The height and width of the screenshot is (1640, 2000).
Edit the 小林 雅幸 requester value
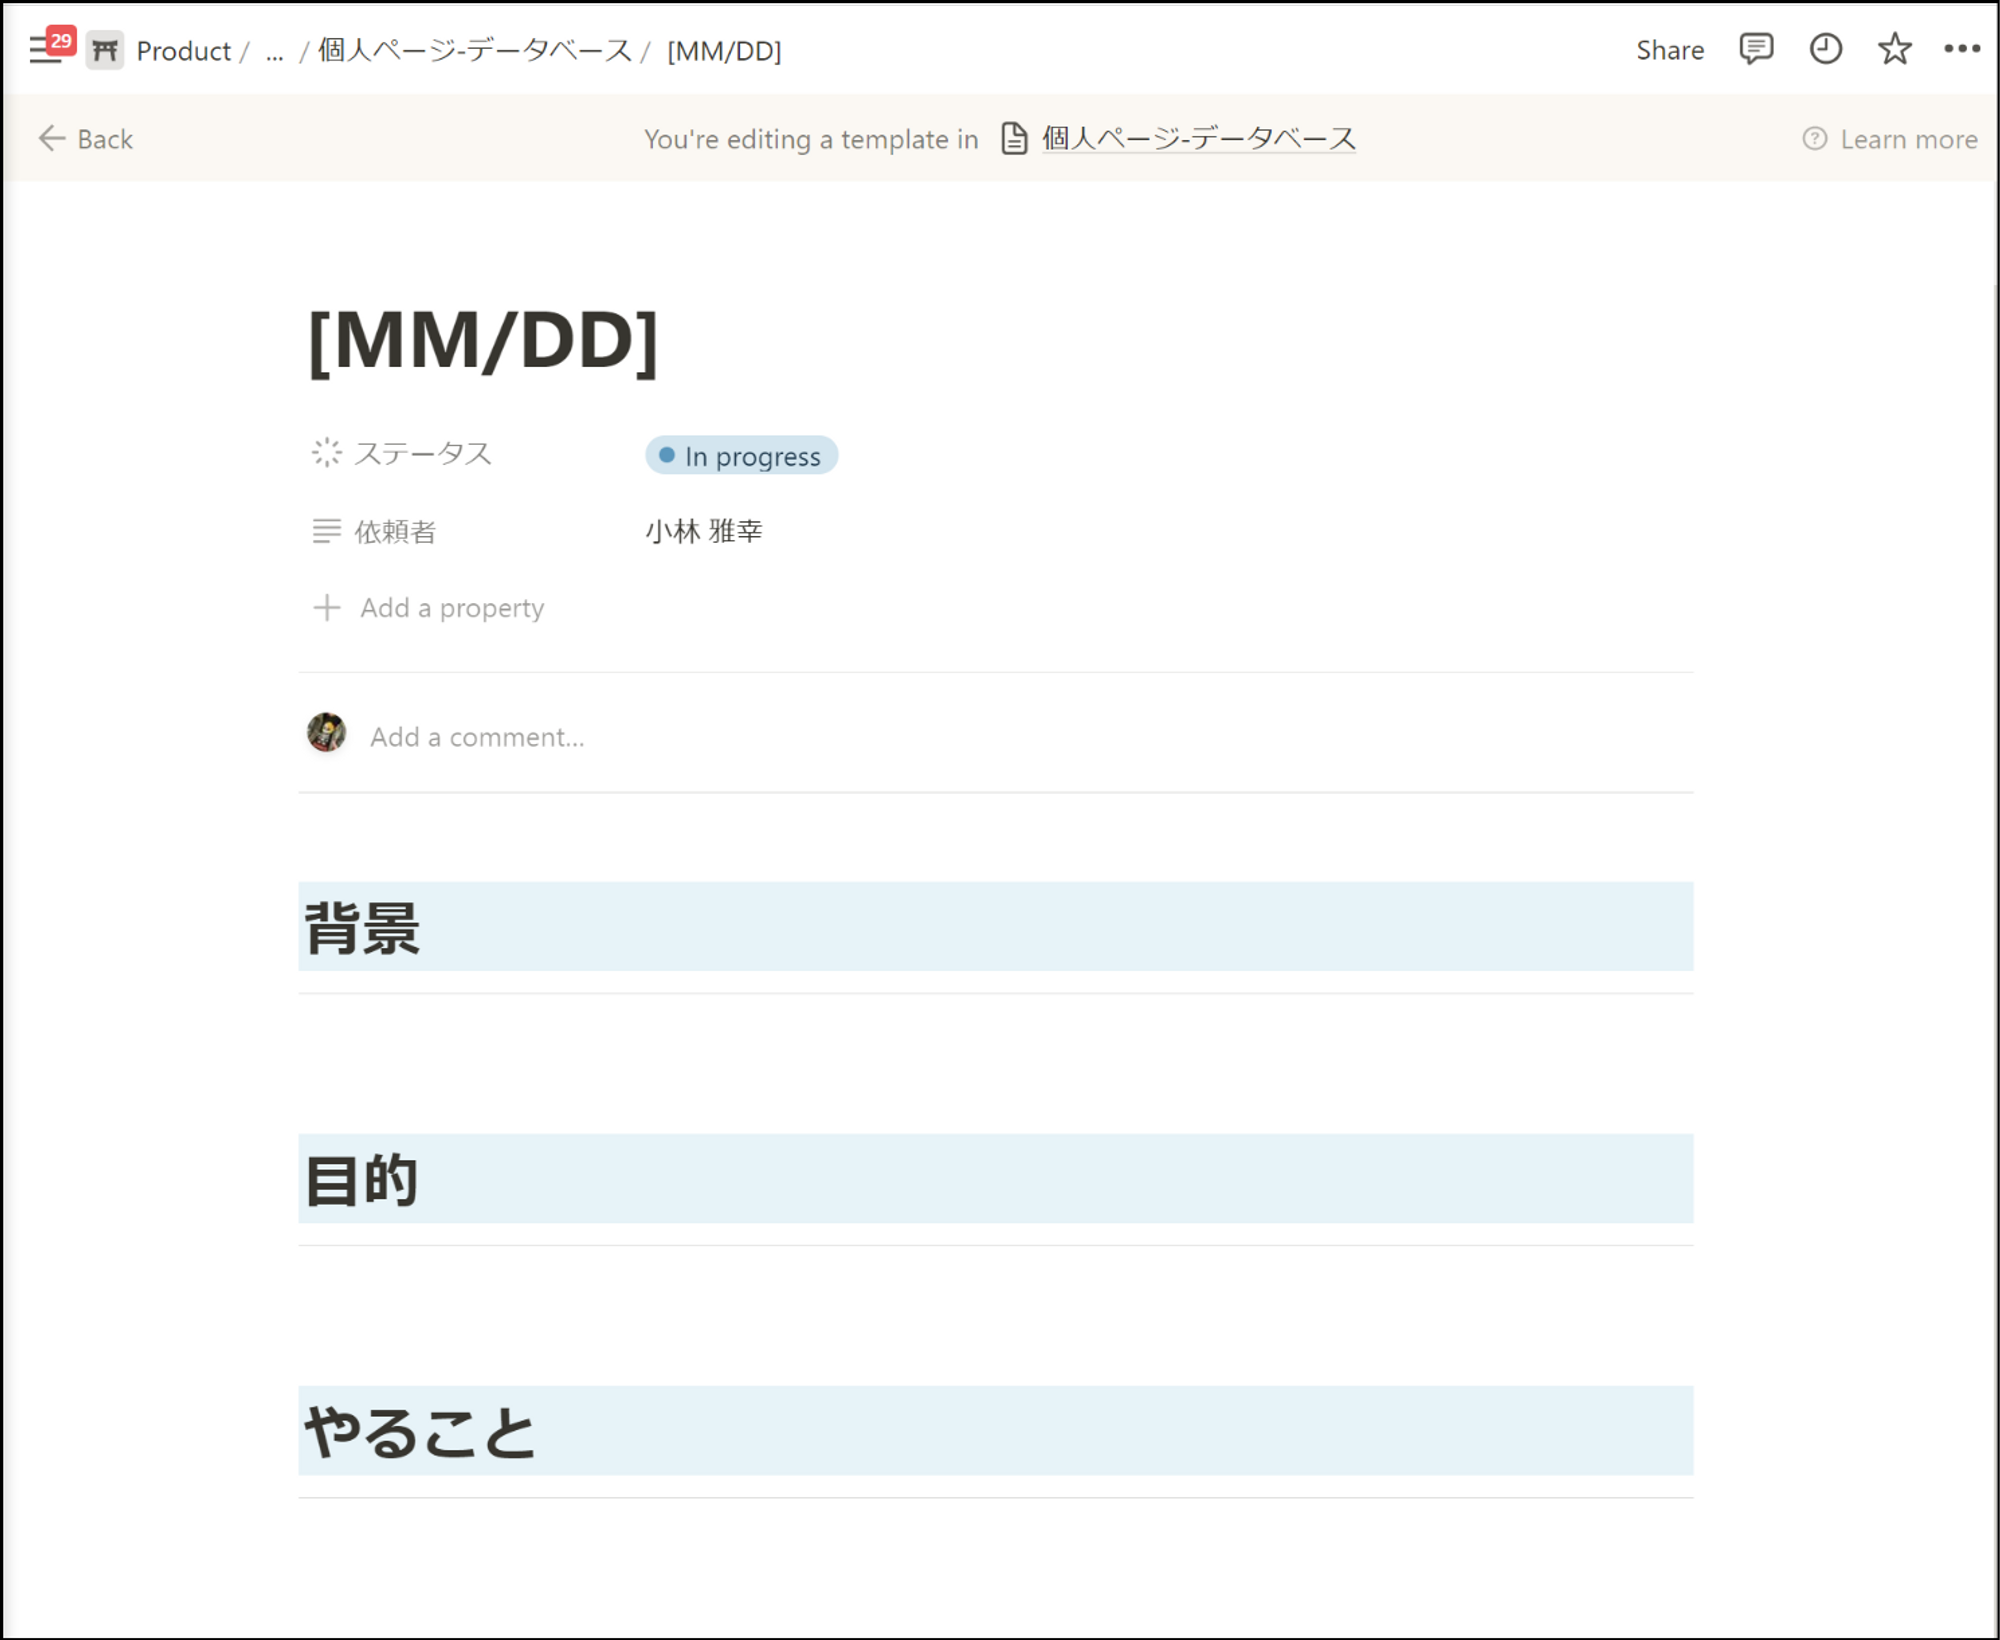[x=704, y=531]
